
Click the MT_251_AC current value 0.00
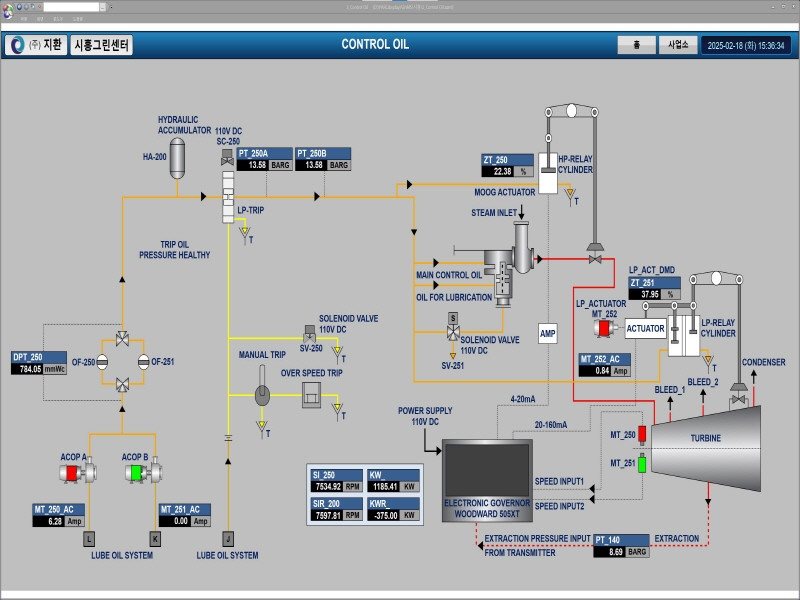click(x=174, y=521)
